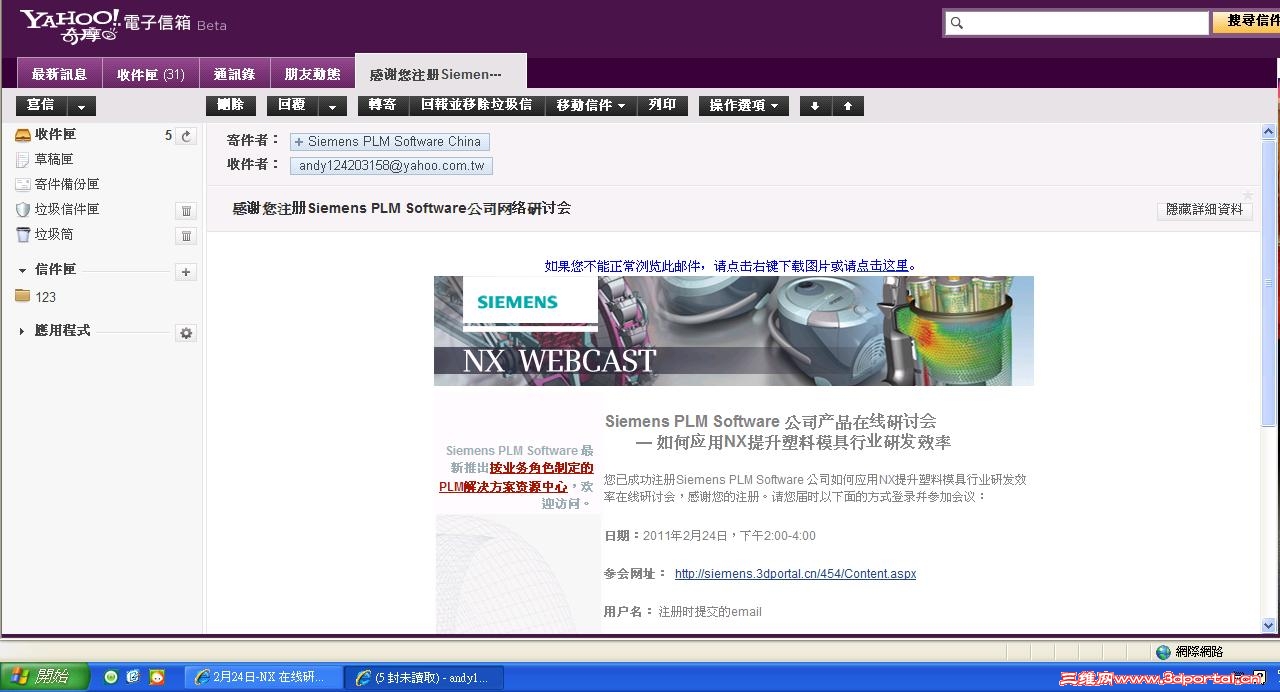Viewport: 1280px width, 692px height.
Task: Open the 点击这里 view-in-browser link
Action: pos(882,266)
